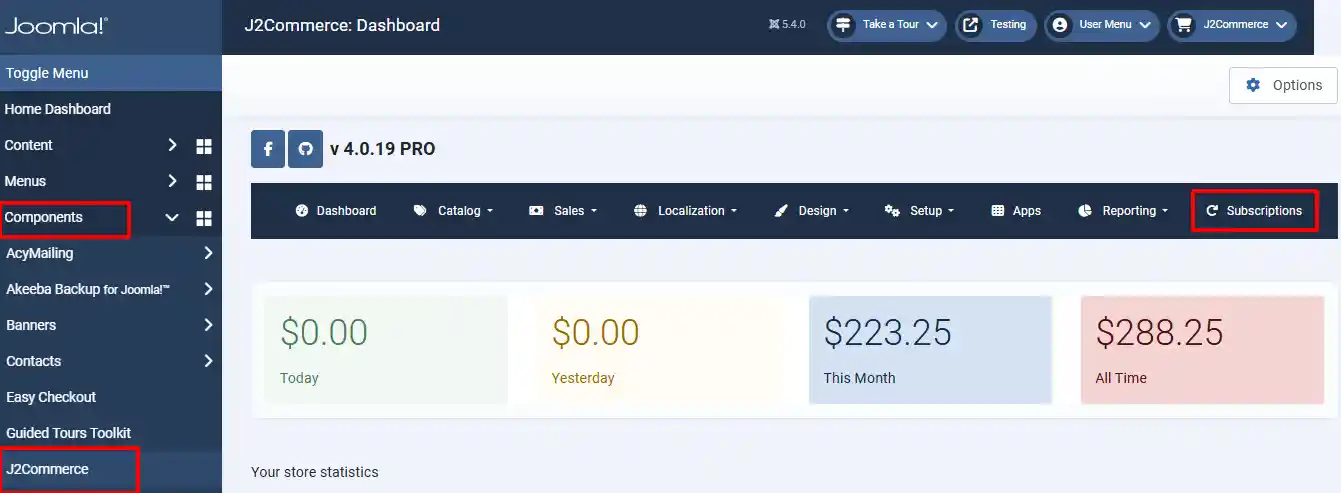
Task: Click the Options gear icon
Action: point(1253,85)
